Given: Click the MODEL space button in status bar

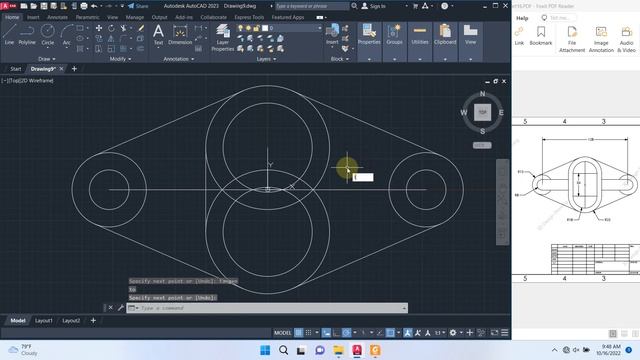Looking at the screenshot, I should (x=282, y=333).
